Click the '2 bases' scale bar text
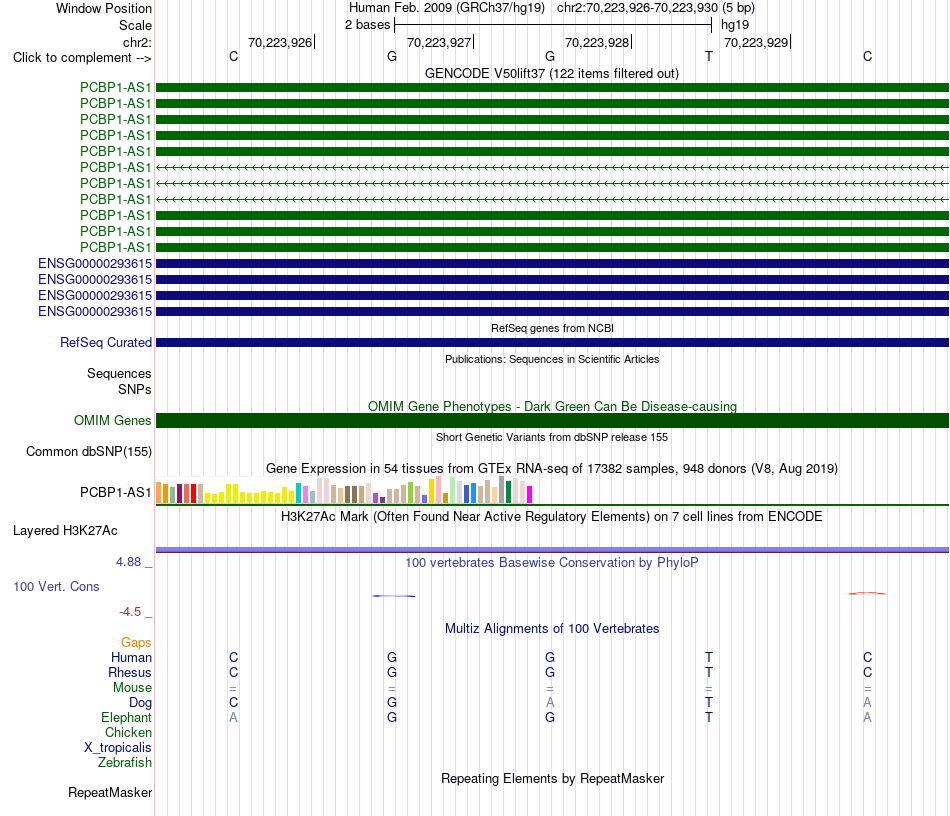 368,25
